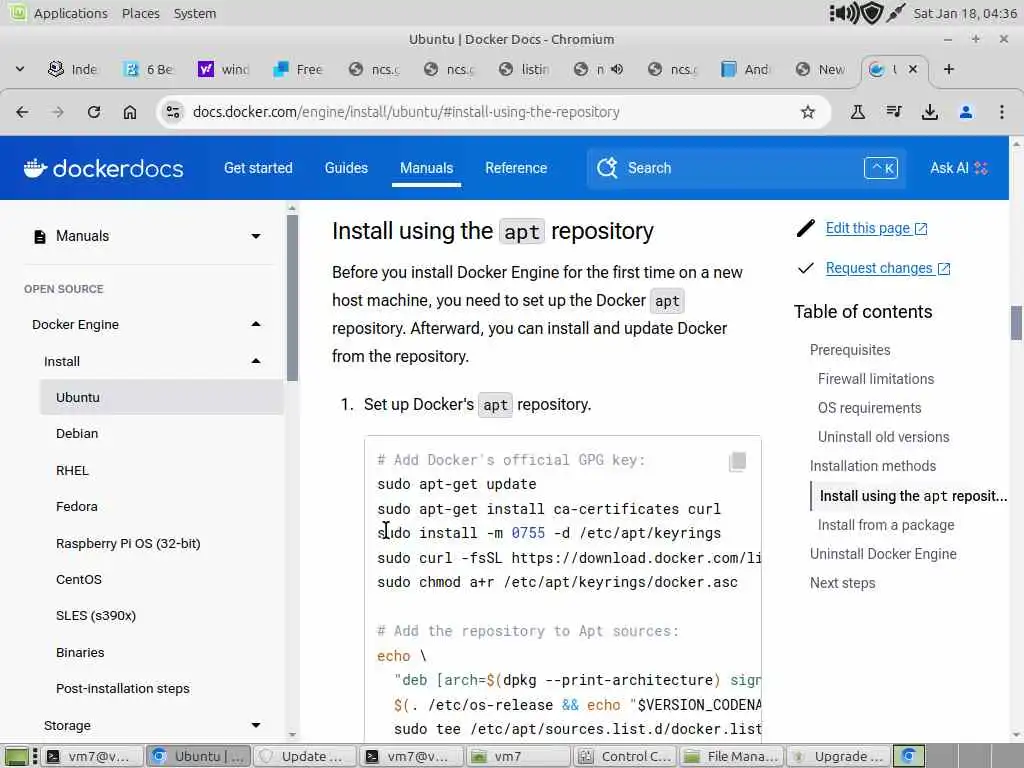This screenshot has height=768, width=1024.
Task: Click the show desktop icon in bottom panel
Action: click(x=17, y=756)
